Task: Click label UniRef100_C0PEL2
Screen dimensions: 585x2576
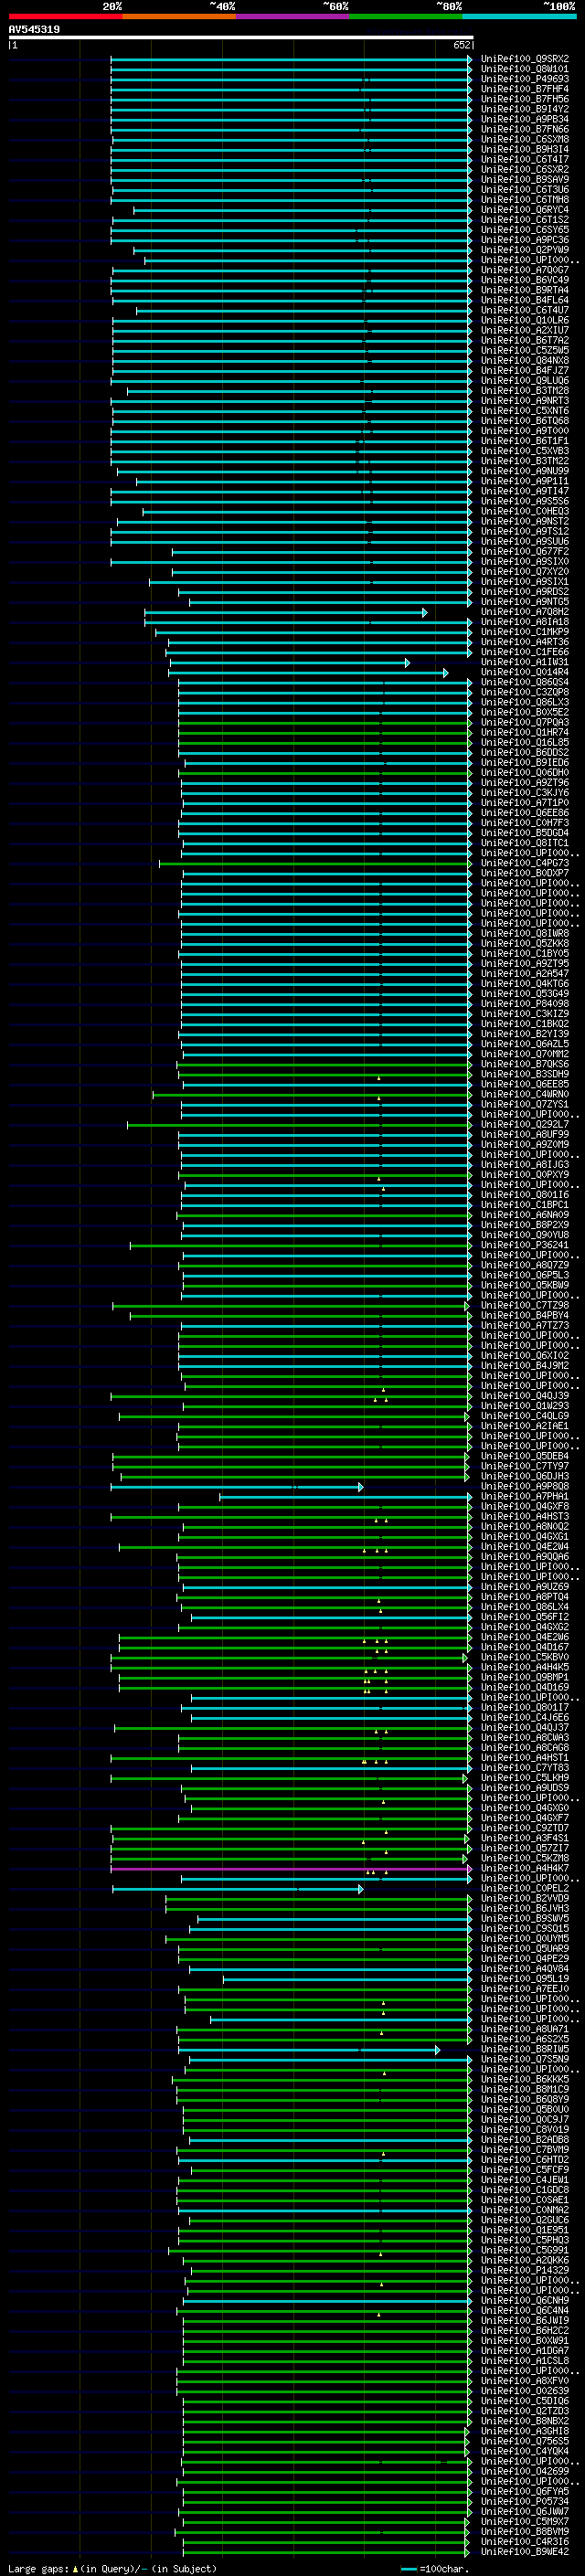Action: click(x=525, y=1888)
